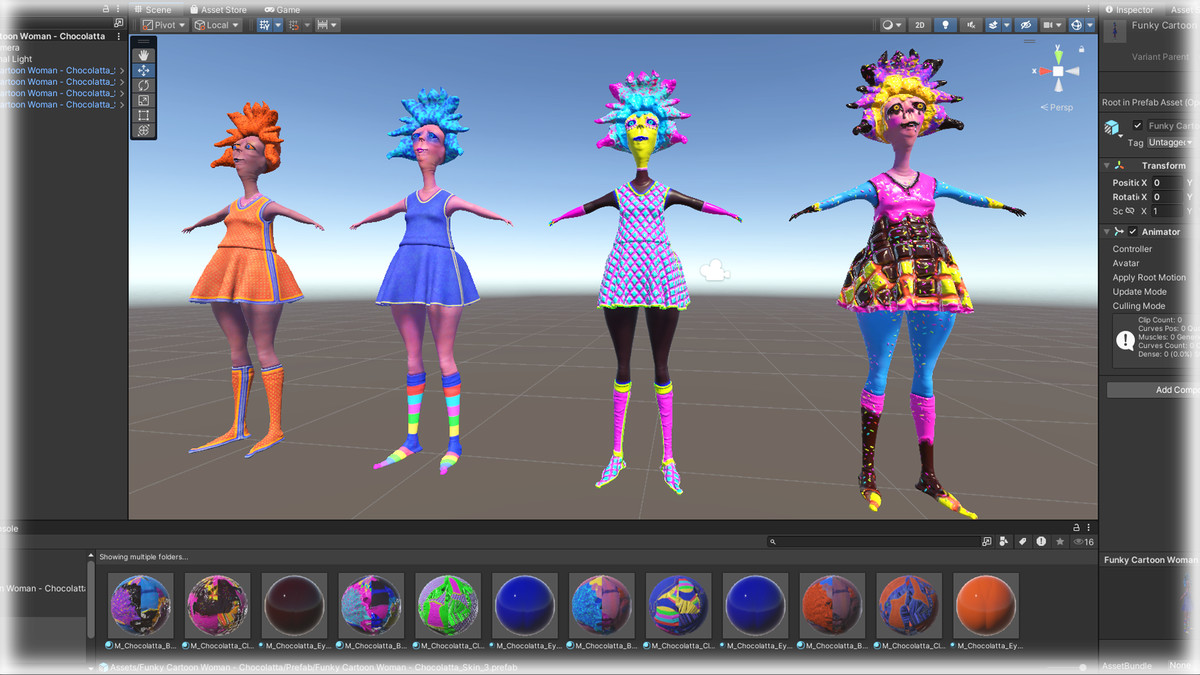Open the Gizmos dropdown arrow

(x=1089, y=25)
